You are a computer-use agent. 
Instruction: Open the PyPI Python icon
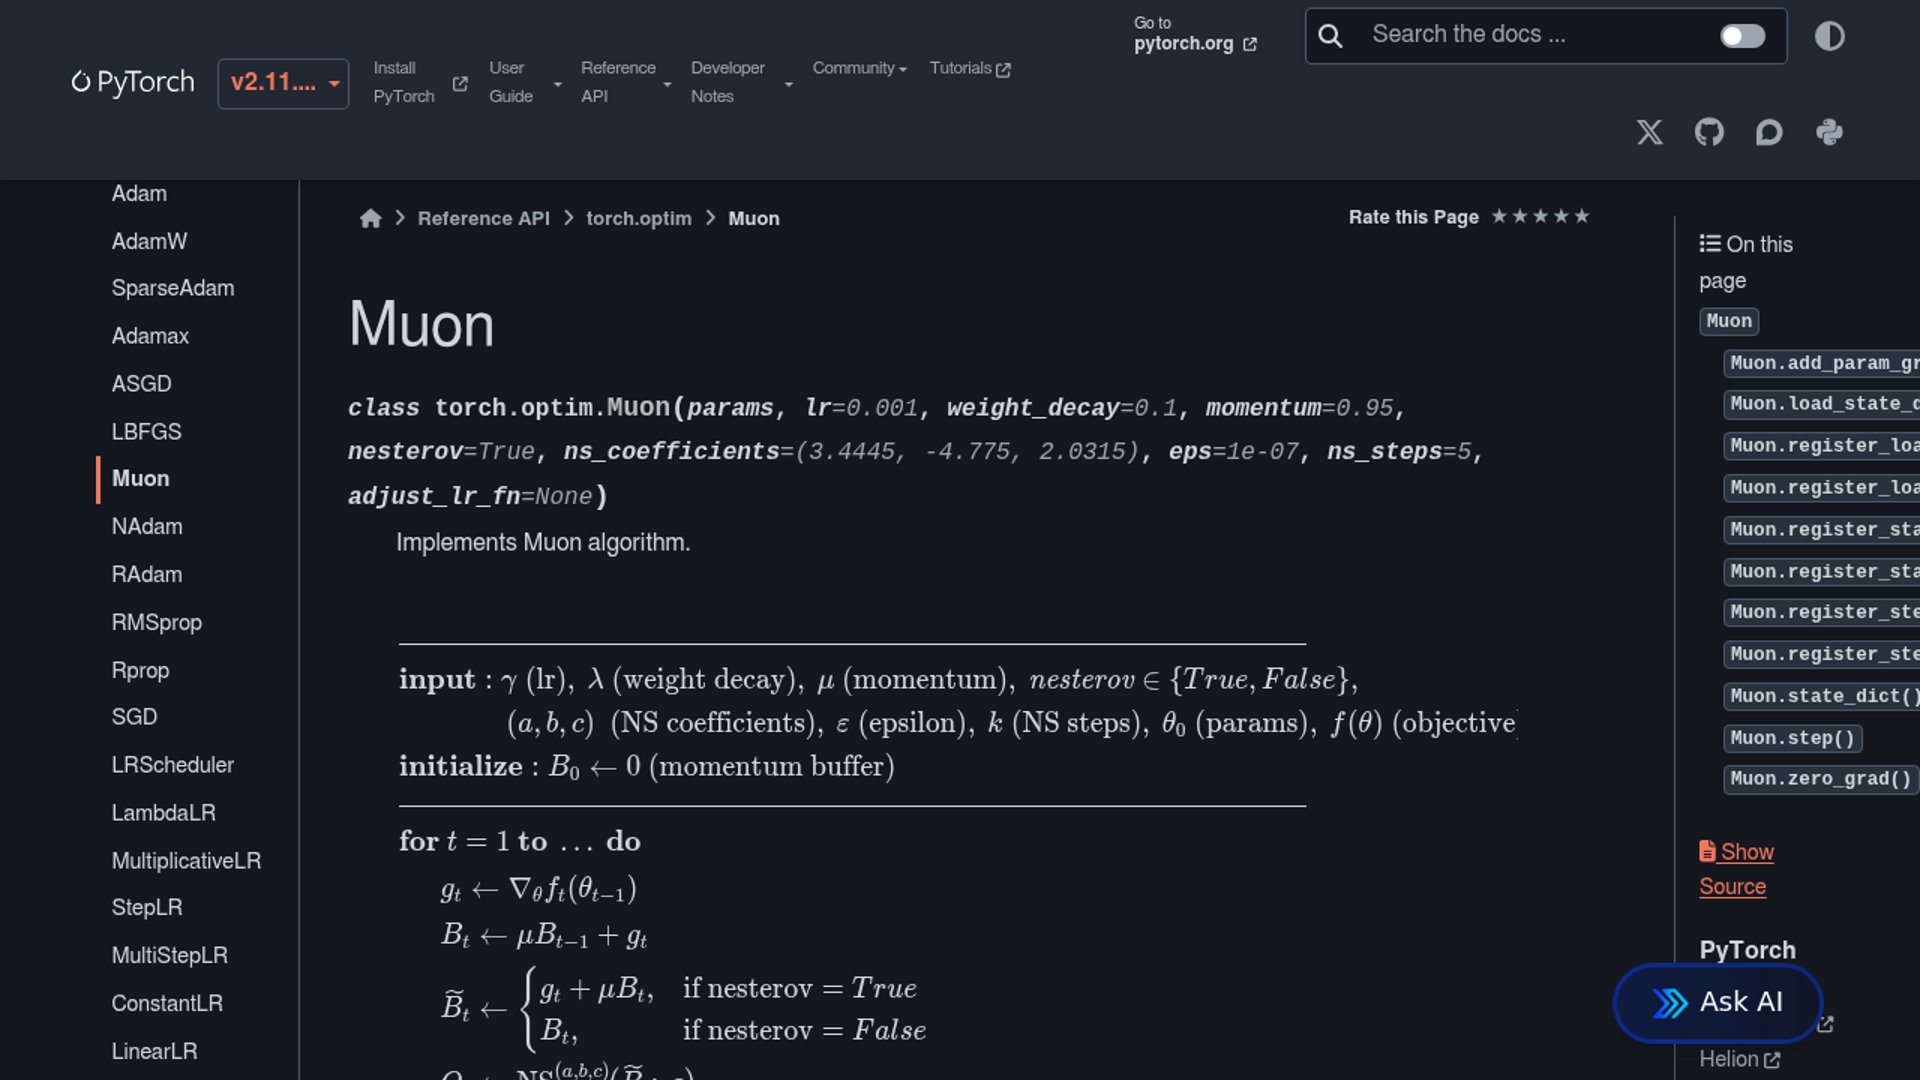(1829, 132)
